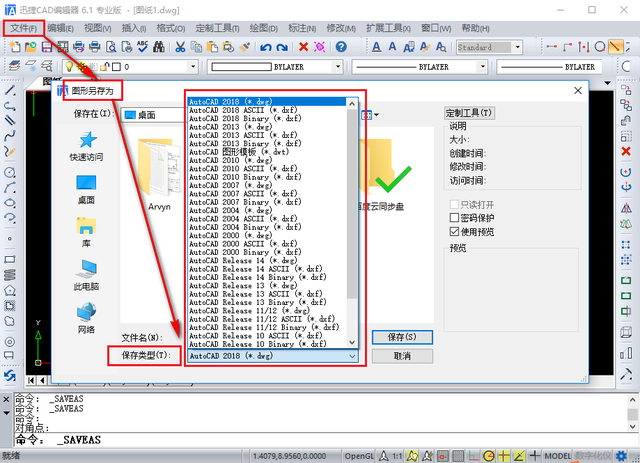This screenshot has height=463, width=640.
Task: Toggle the grid display status icon
Action: point(458,456)
